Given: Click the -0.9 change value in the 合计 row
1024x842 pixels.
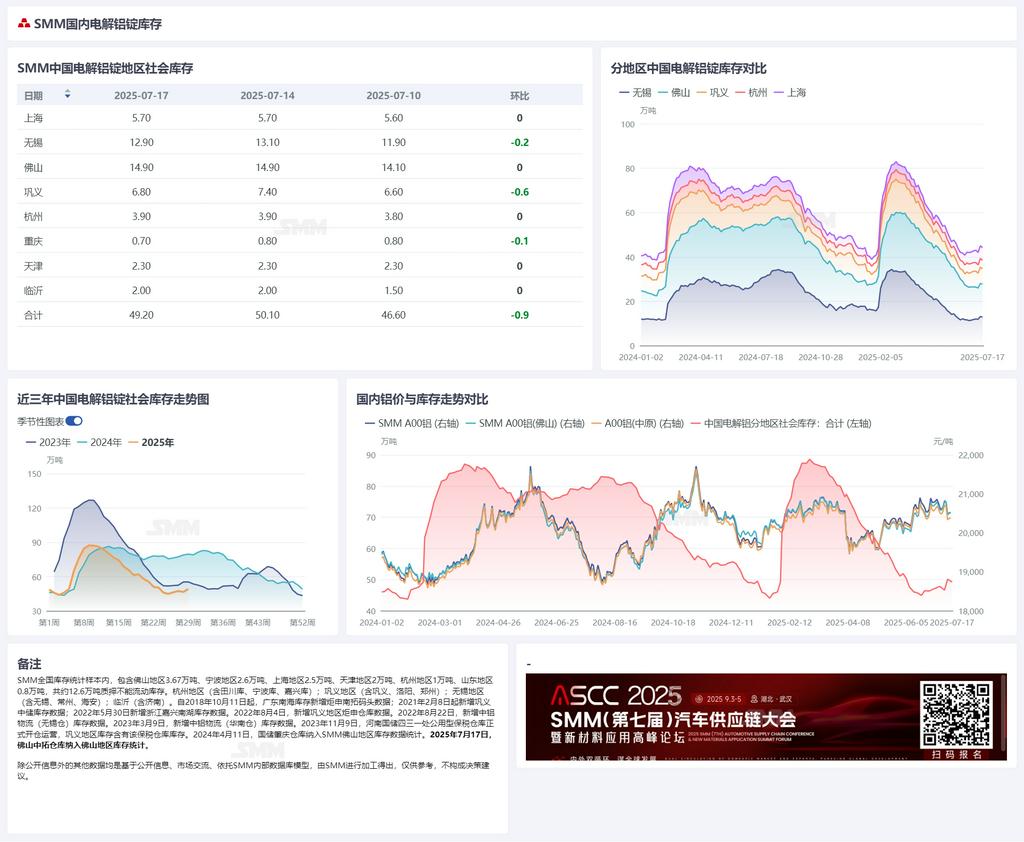Looking at the screenshot, I should click(520, 315).
